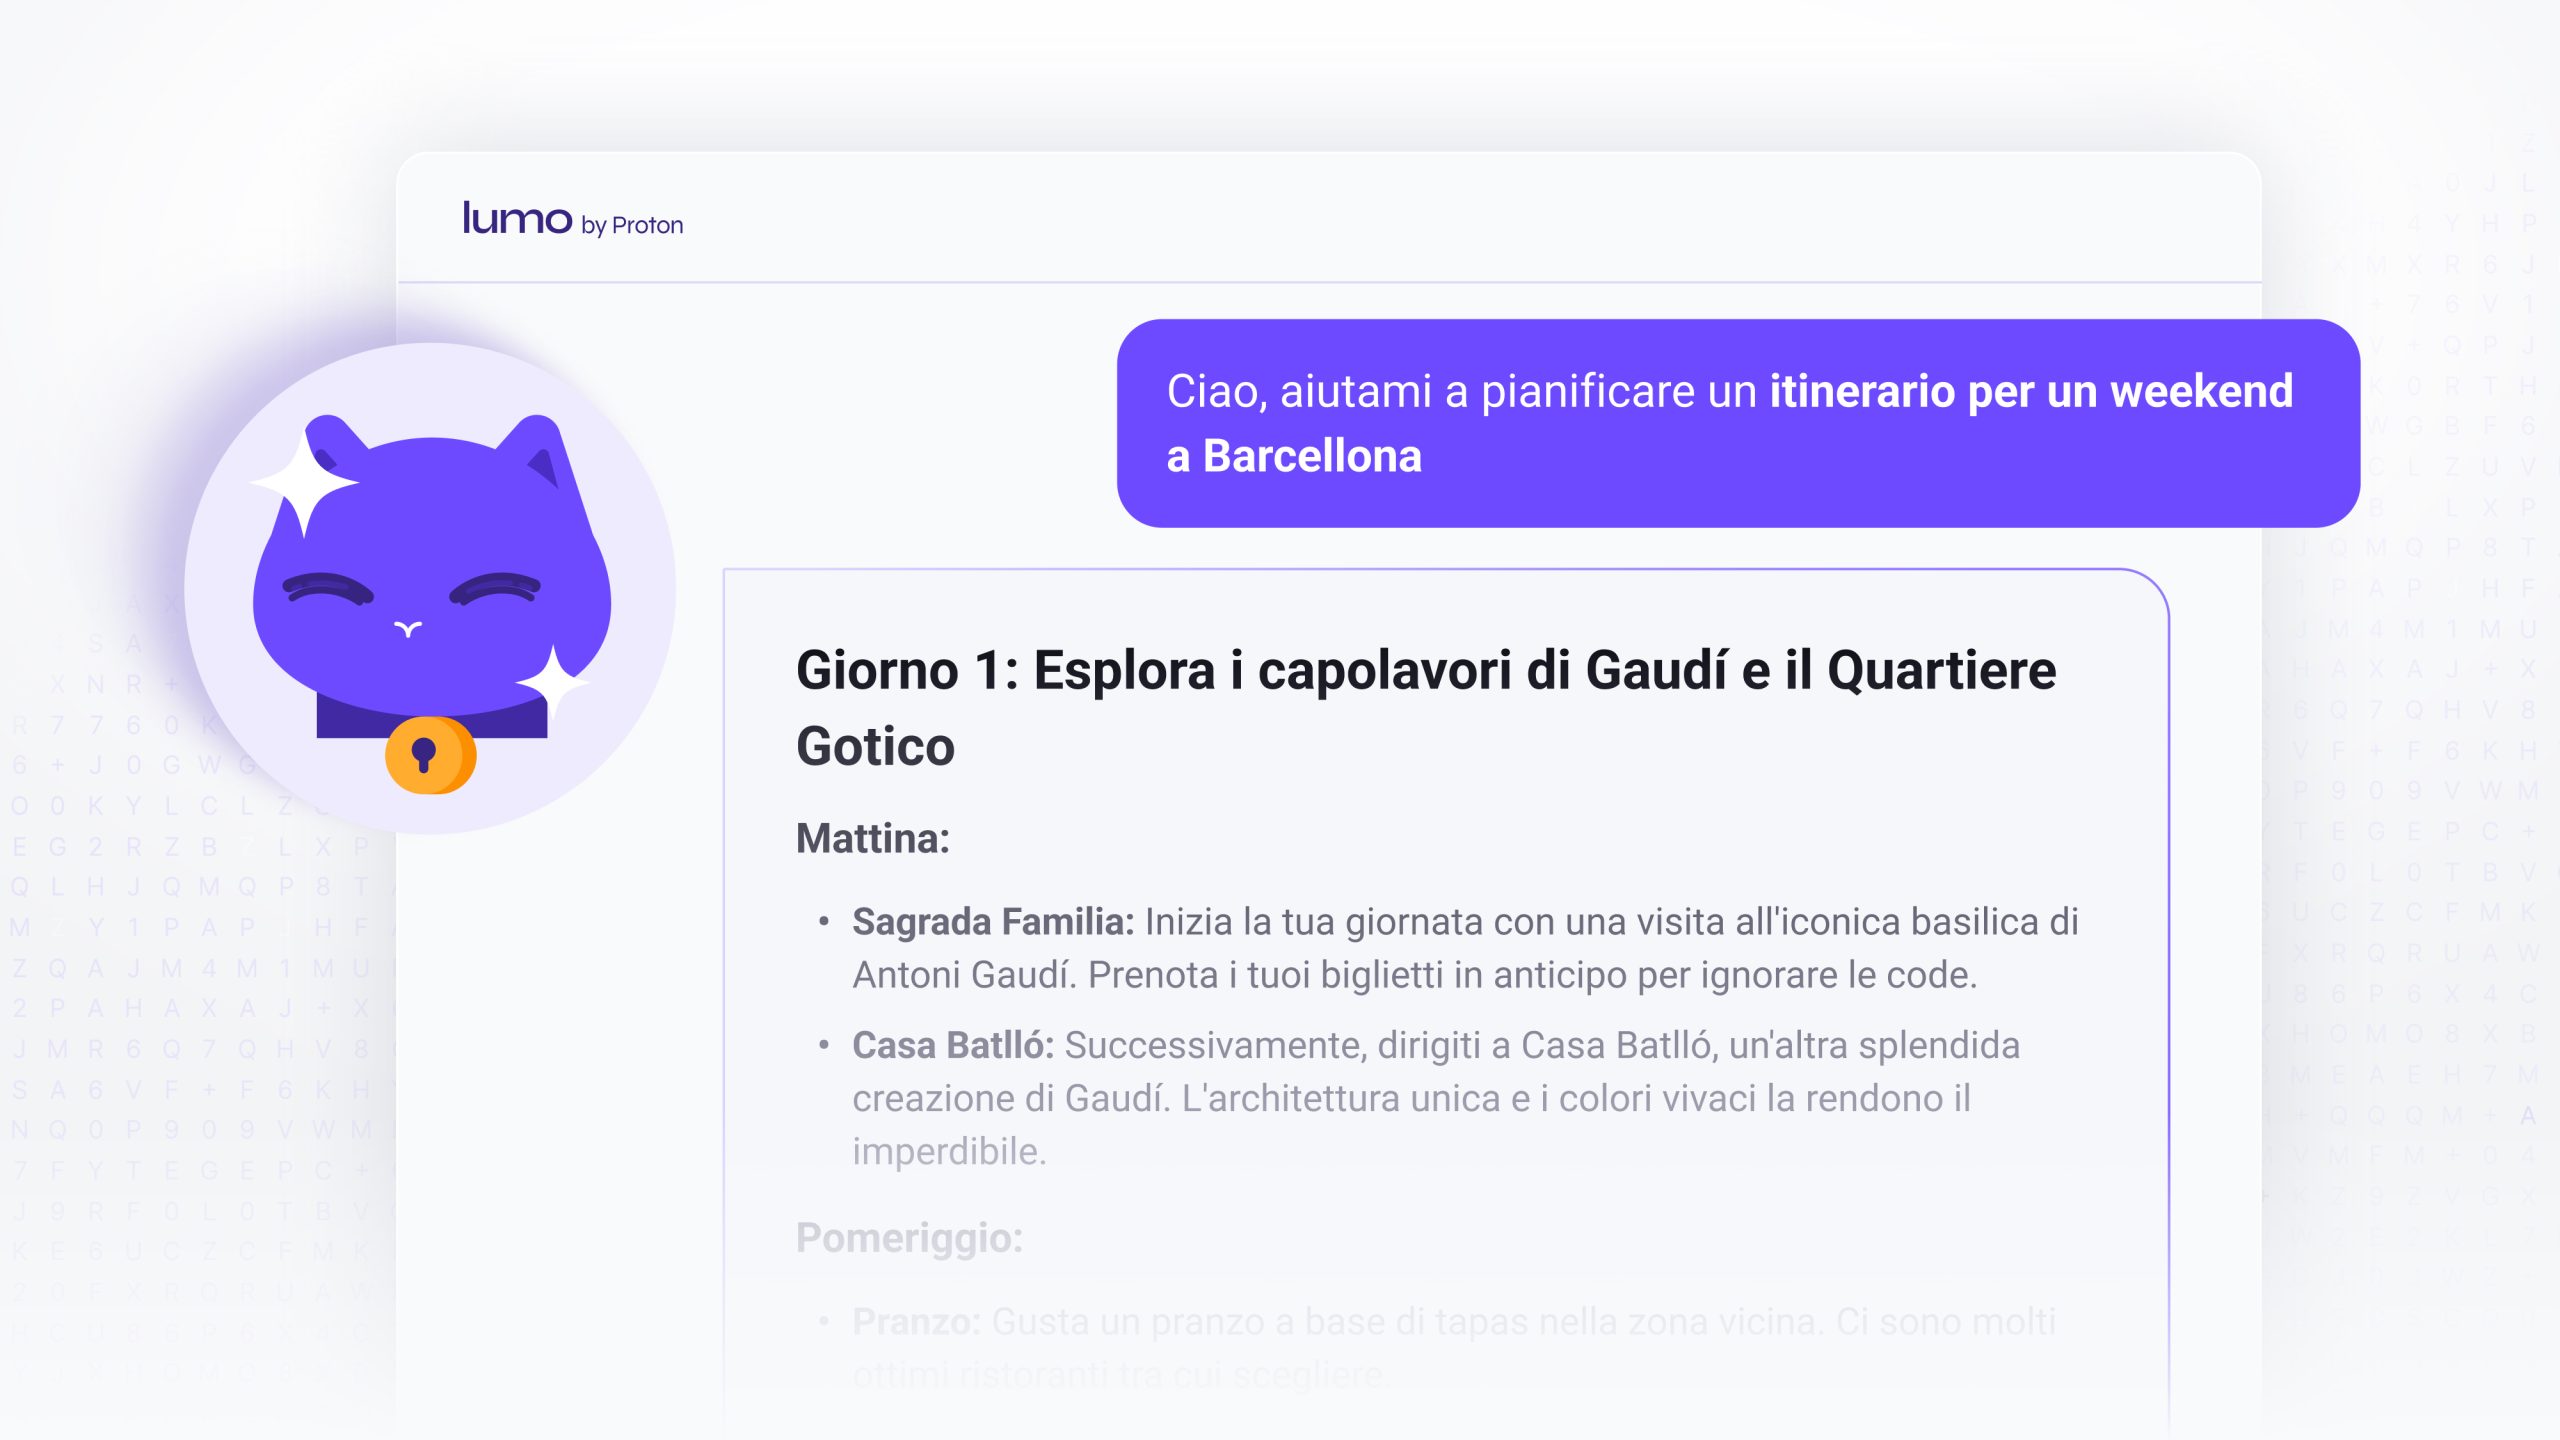Click the bullet point before Sagrada Familia
Screen dimensions: 2560x1440
coord(823,922)
